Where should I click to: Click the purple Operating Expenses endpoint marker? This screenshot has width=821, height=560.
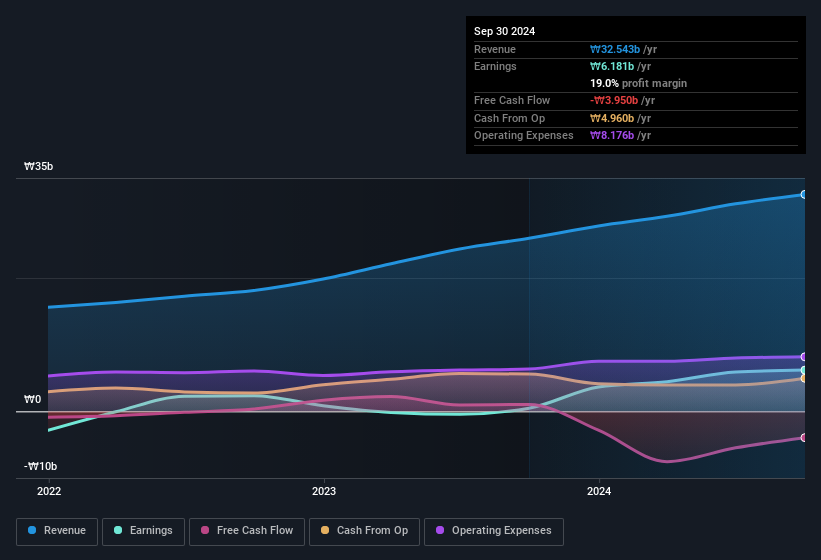pyautogui.click(x=803, y=357)
